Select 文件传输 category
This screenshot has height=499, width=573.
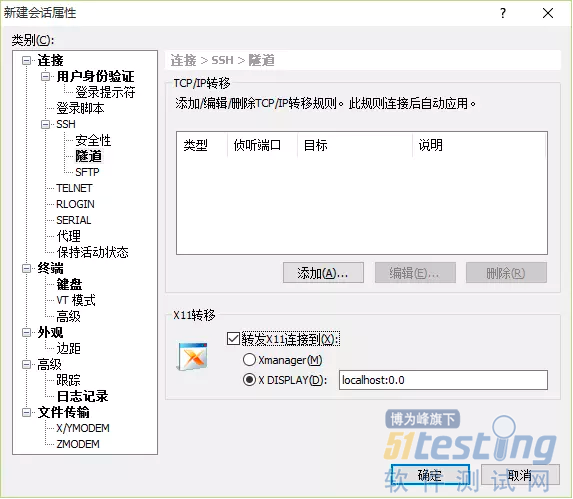coord(64,412)
